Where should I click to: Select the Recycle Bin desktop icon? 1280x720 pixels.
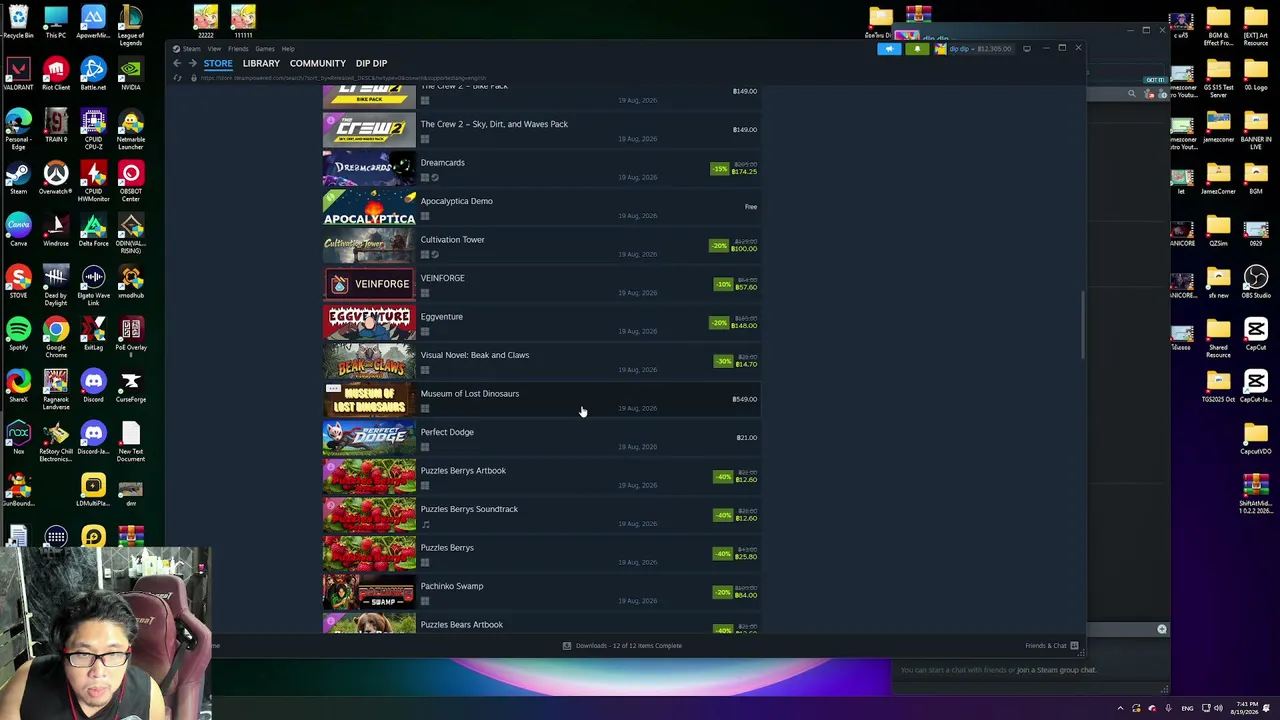(x=18, y=23)
